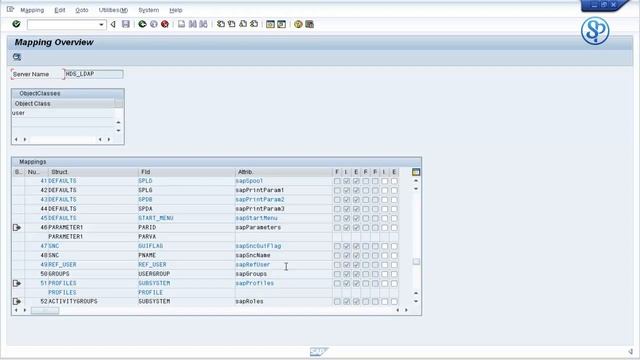Toggle checked I checkbox in sapParameters row
640x360 pixels.
pos(347,228)
